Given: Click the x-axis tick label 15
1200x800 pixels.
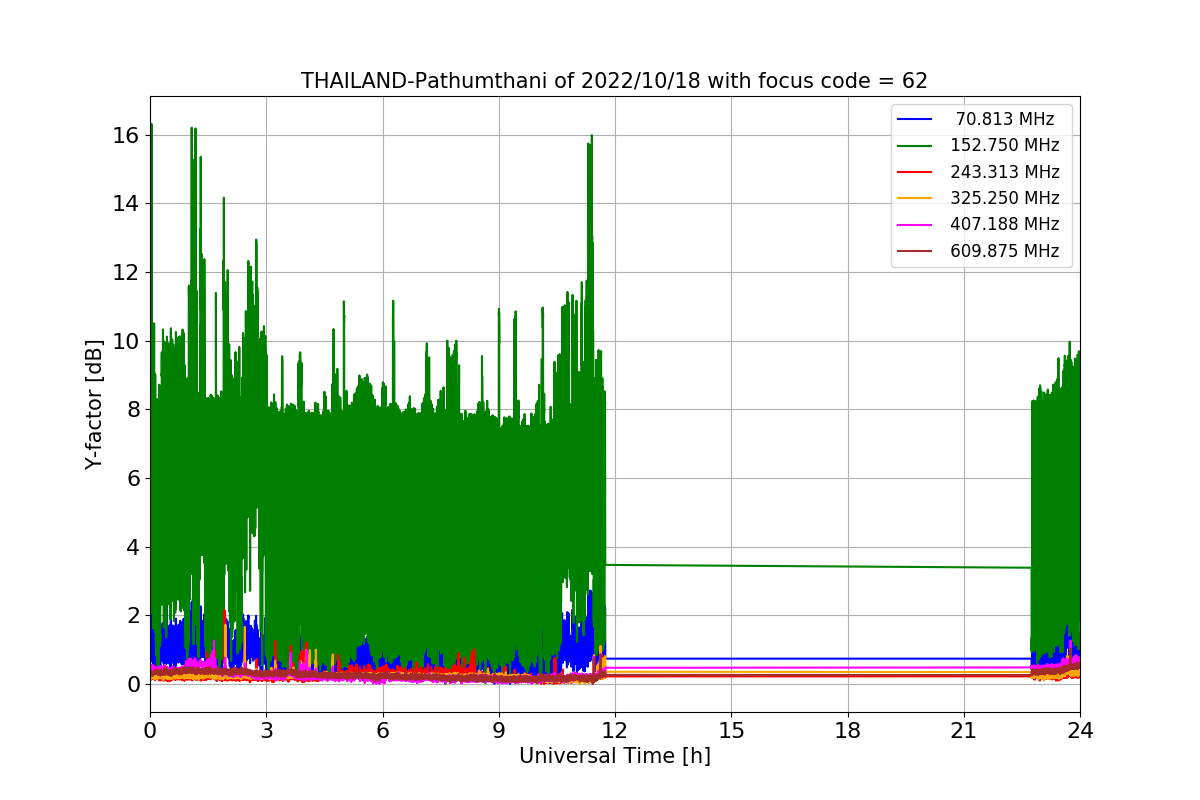Looking at the screenshot, I should (731, 730).
